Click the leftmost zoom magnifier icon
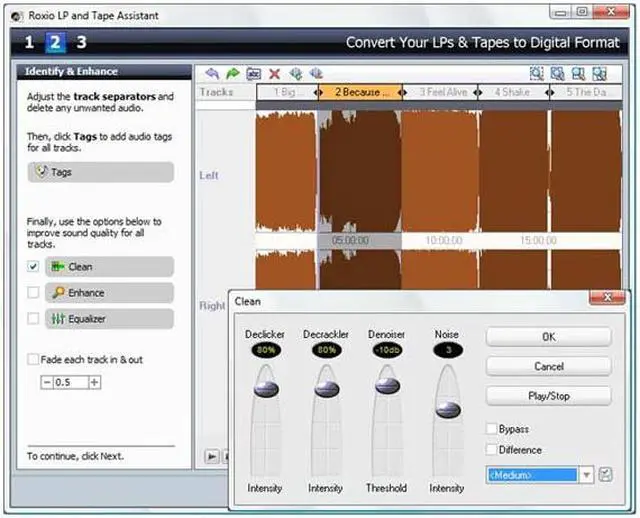 point(537,73)
